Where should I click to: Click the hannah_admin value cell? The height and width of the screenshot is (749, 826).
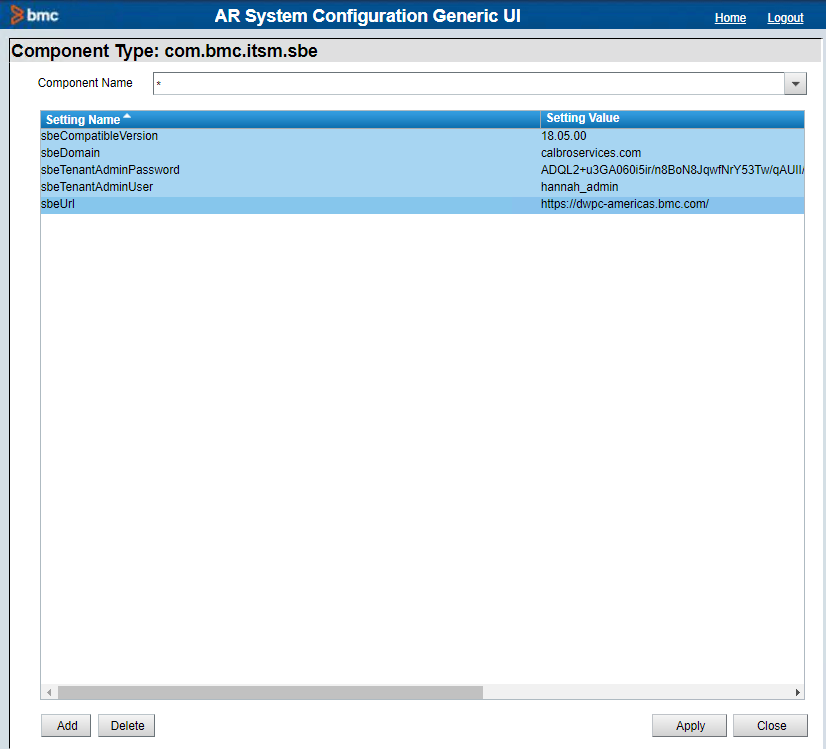(580, 187)
